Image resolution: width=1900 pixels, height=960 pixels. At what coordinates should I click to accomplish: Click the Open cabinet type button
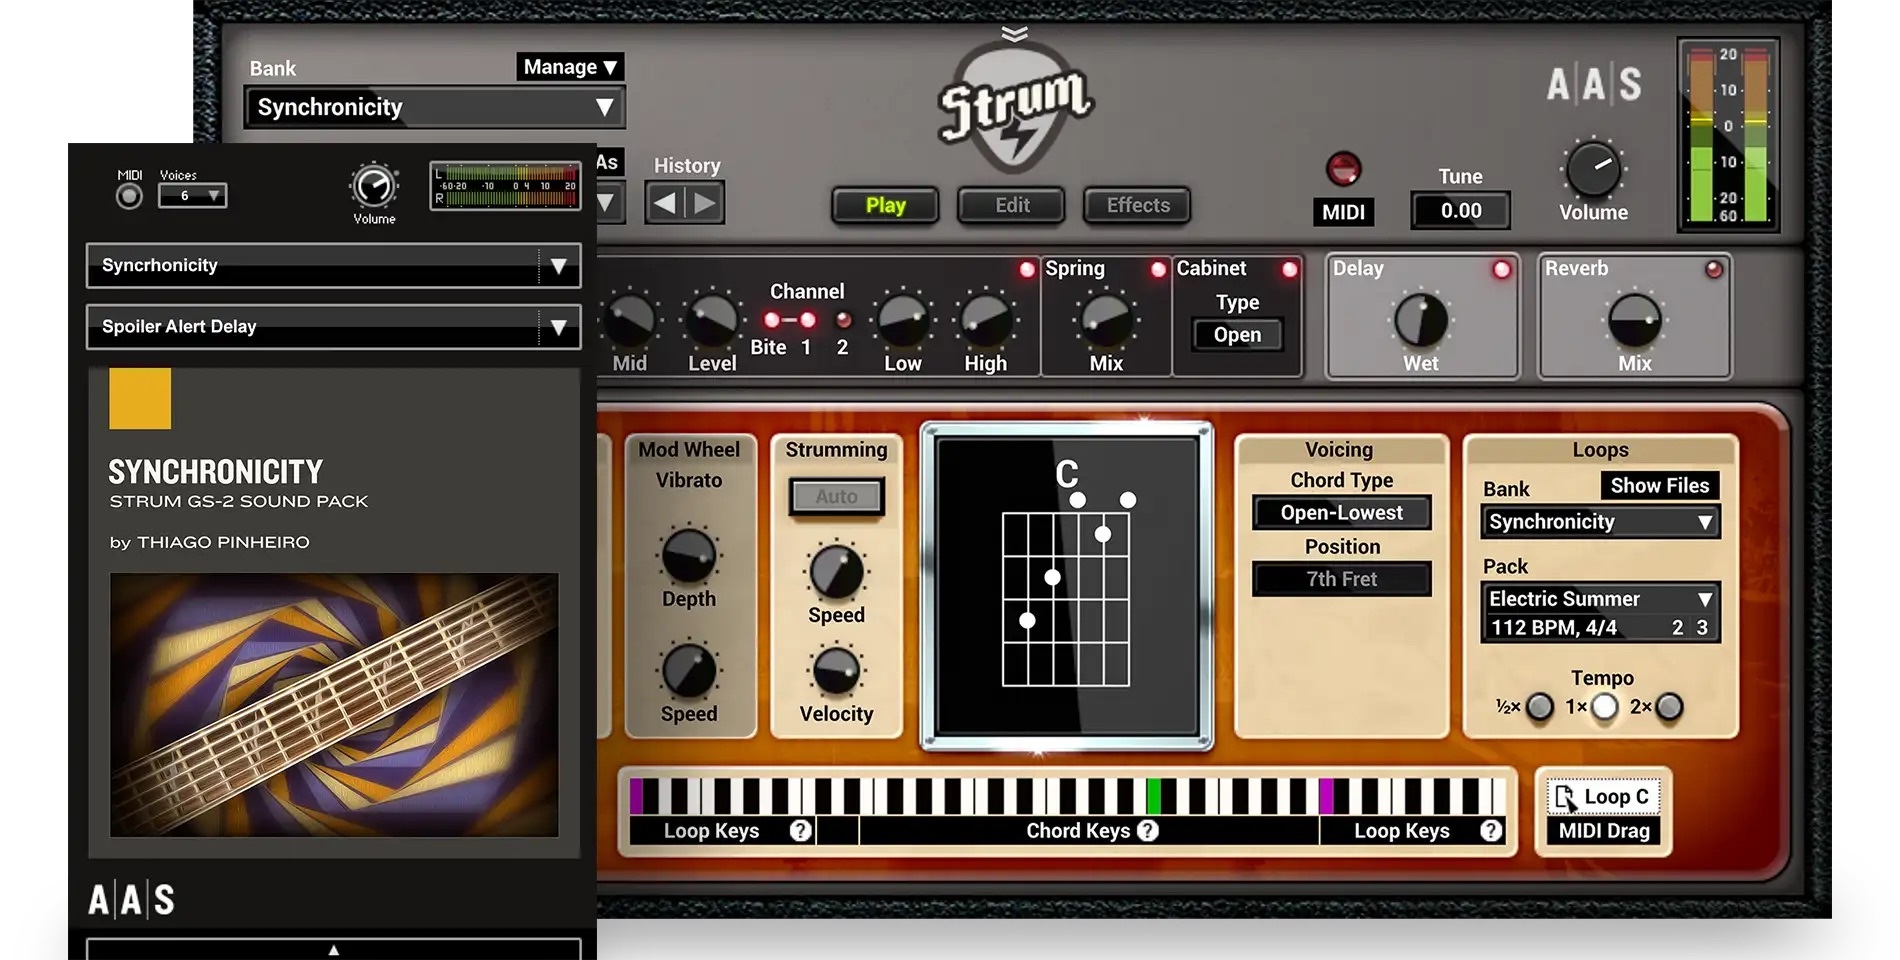(1237, 335)
